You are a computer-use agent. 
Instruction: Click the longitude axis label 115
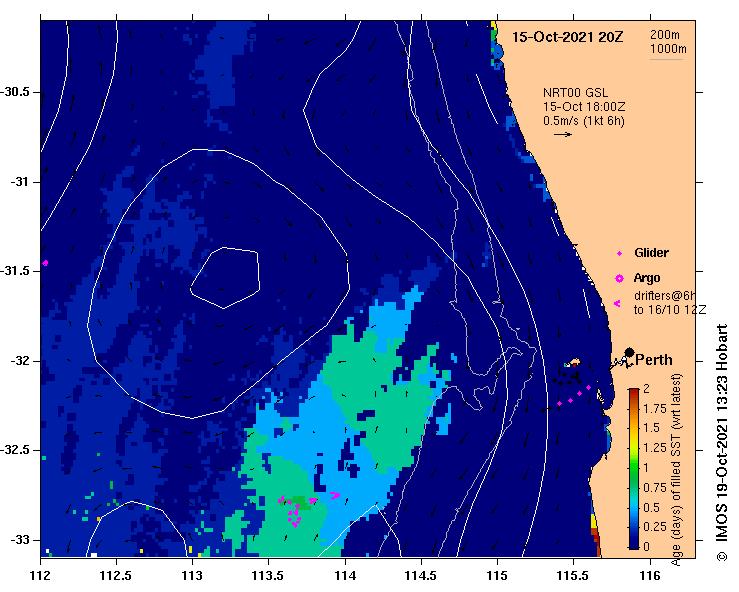(x=497, y=576)
